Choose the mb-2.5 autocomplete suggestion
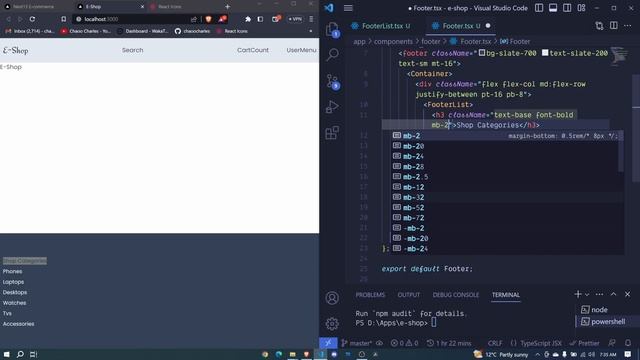Viewport: 640px width, 360px height. tap(507, 177)
